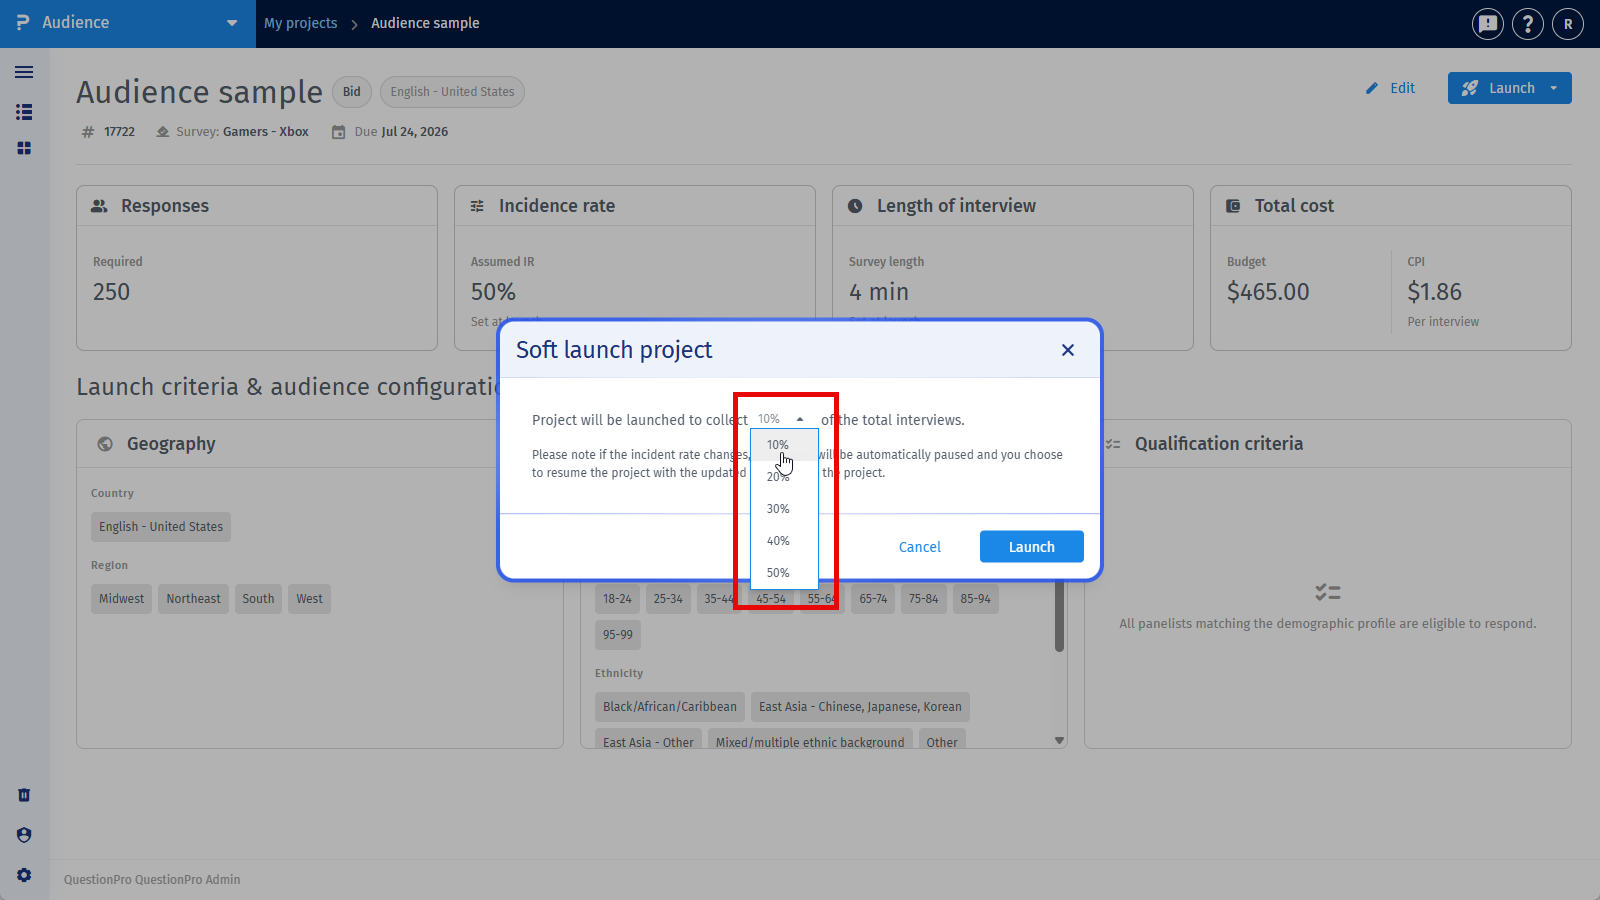This screenshot has height=900, width=1600.
Task: Click the rocket icon on Launch button
Action: pyautogui.click(x=1469, y=88)
